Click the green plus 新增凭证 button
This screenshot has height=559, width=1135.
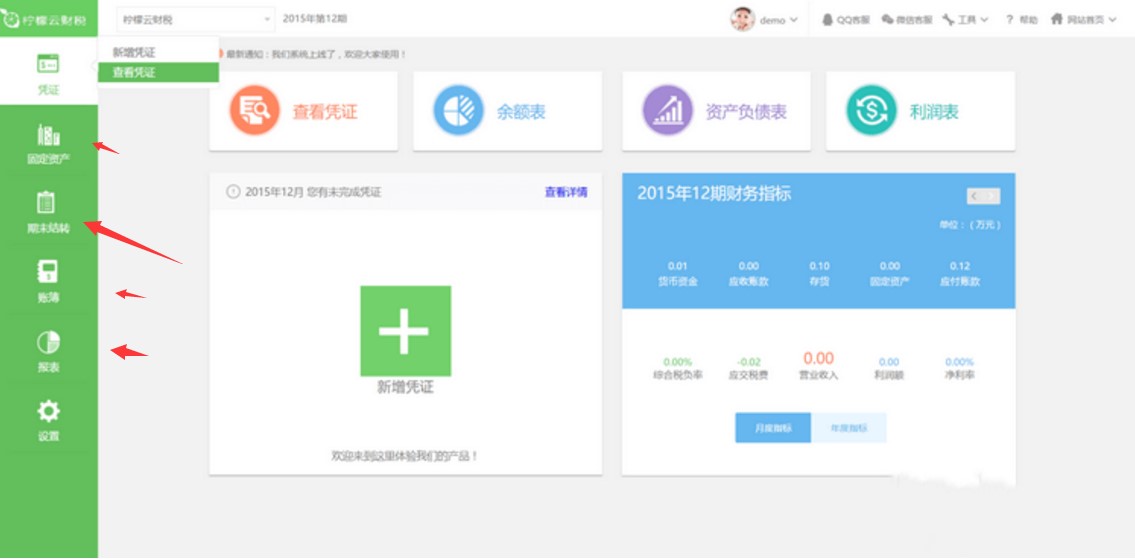(405, 331)
